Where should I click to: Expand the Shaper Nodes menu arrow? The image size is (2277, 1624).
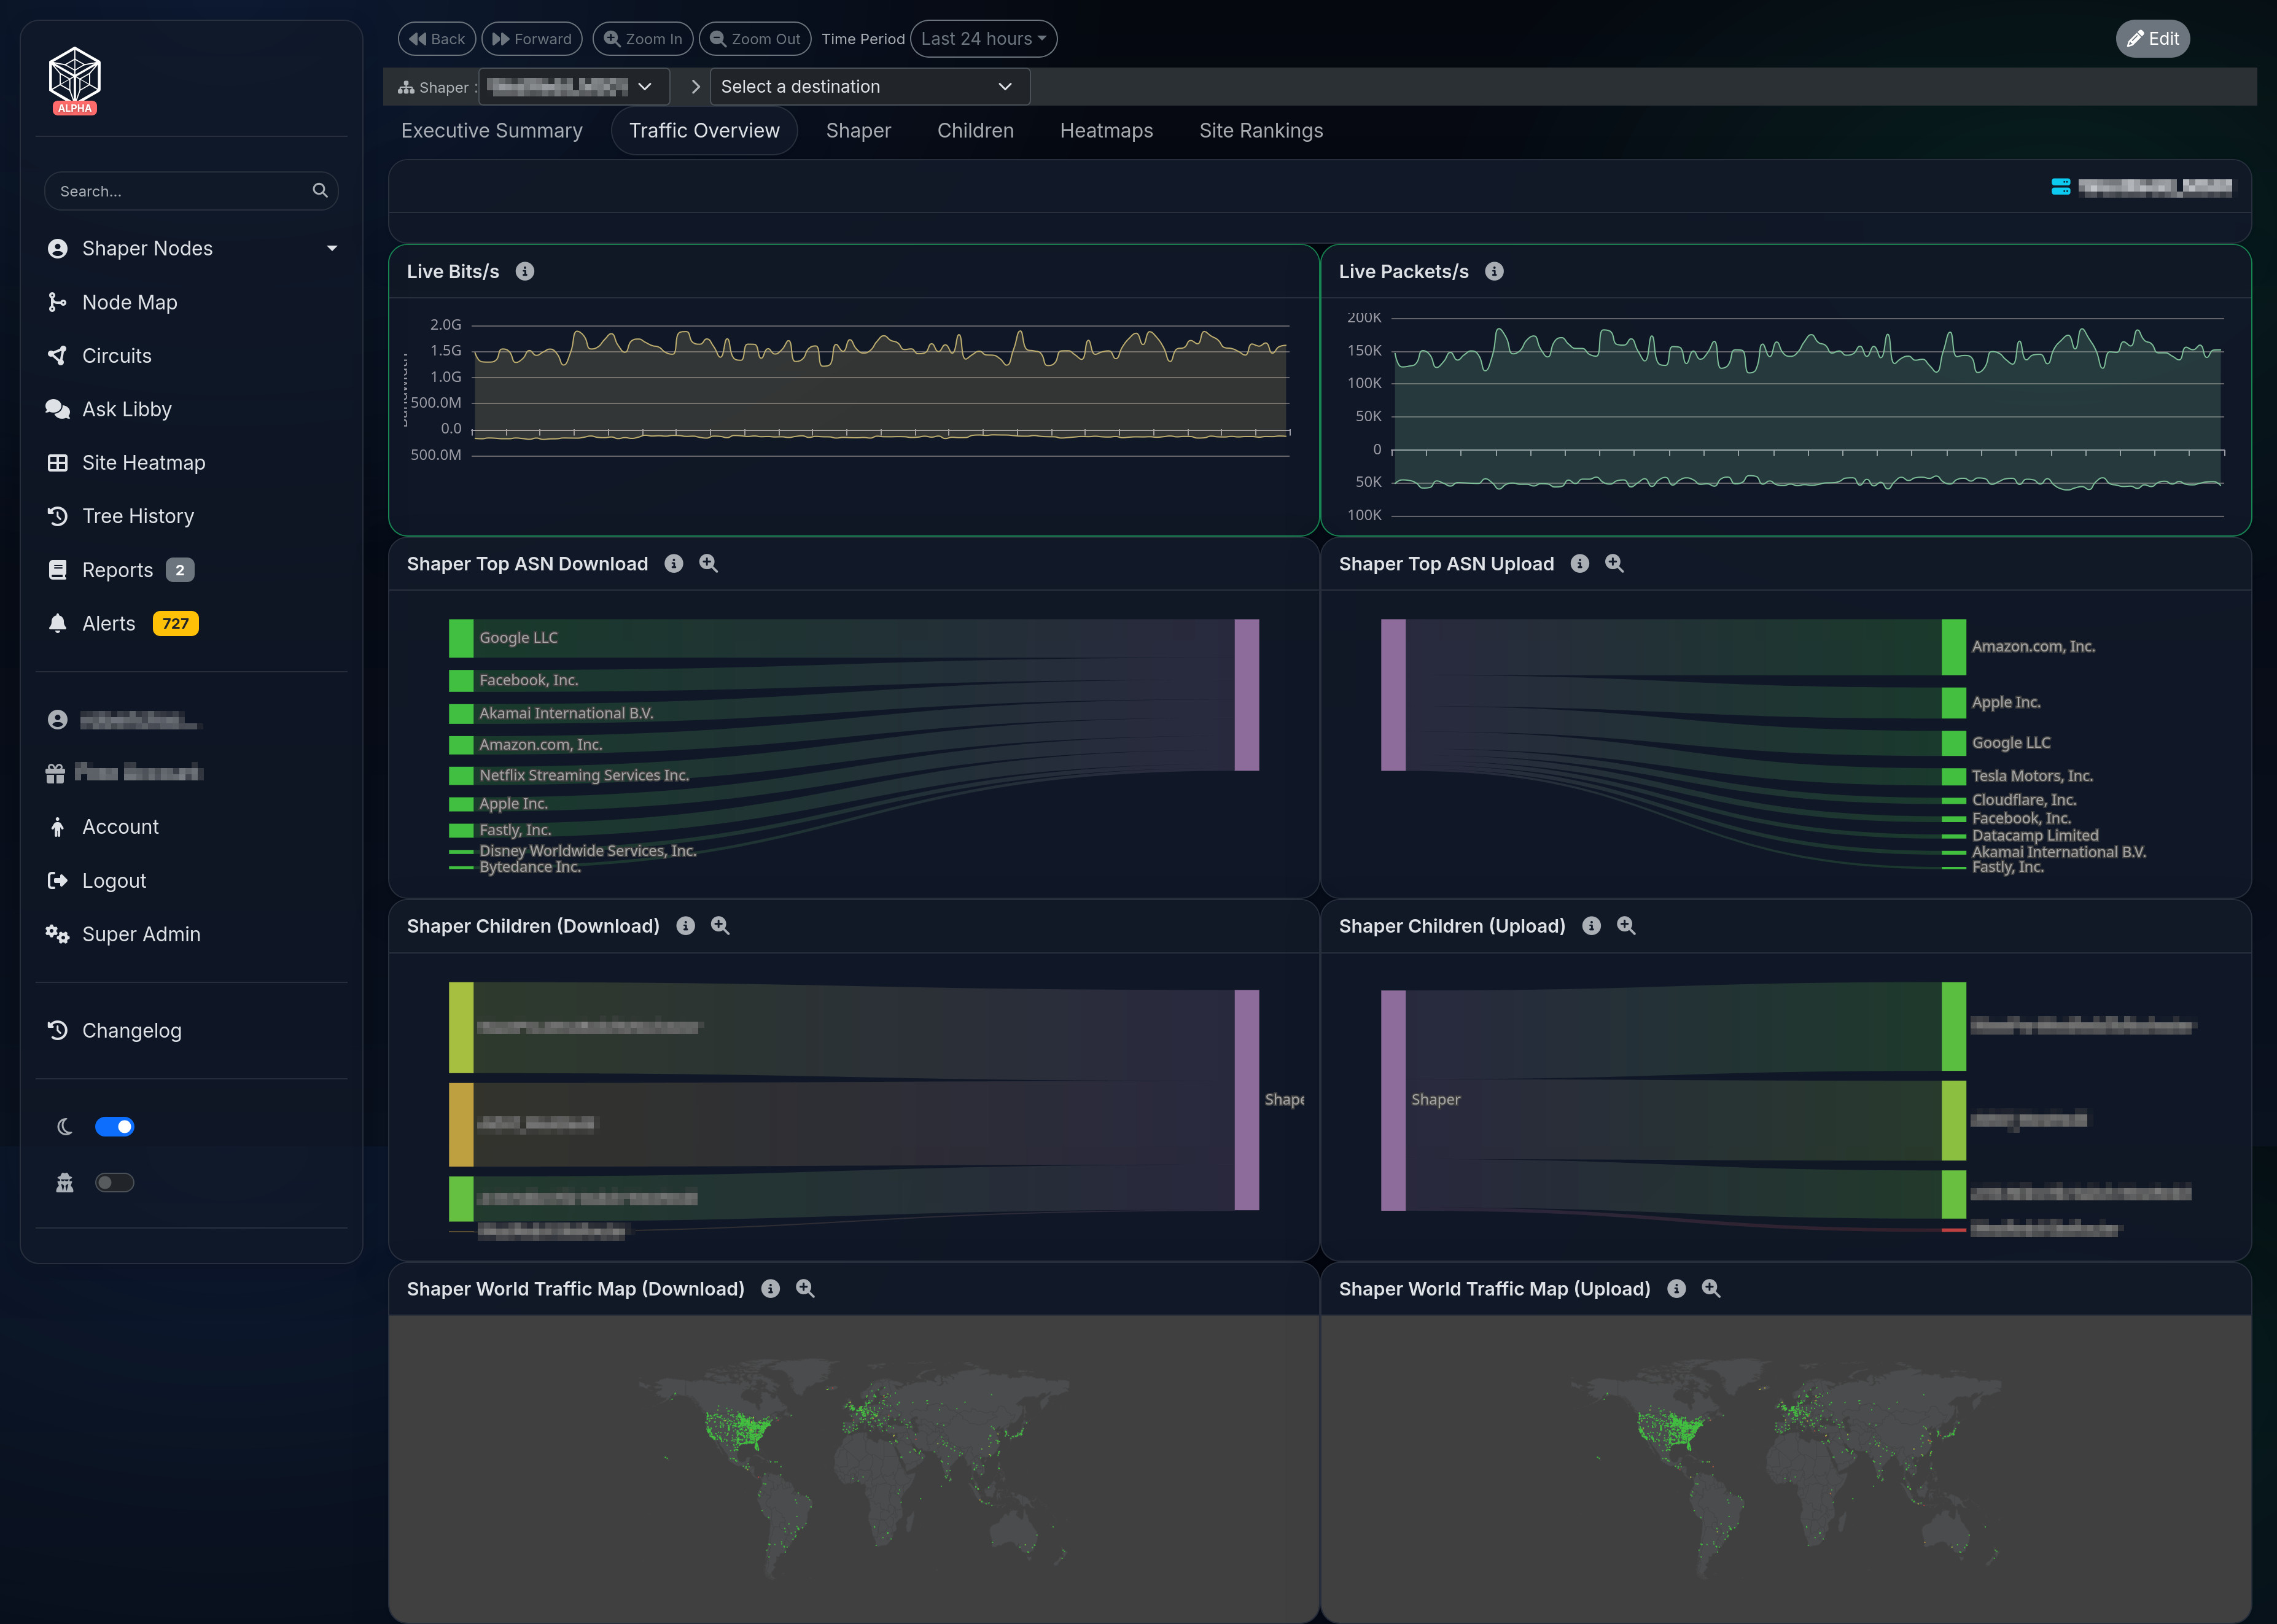pyautogui.click(x=332, y=249)
